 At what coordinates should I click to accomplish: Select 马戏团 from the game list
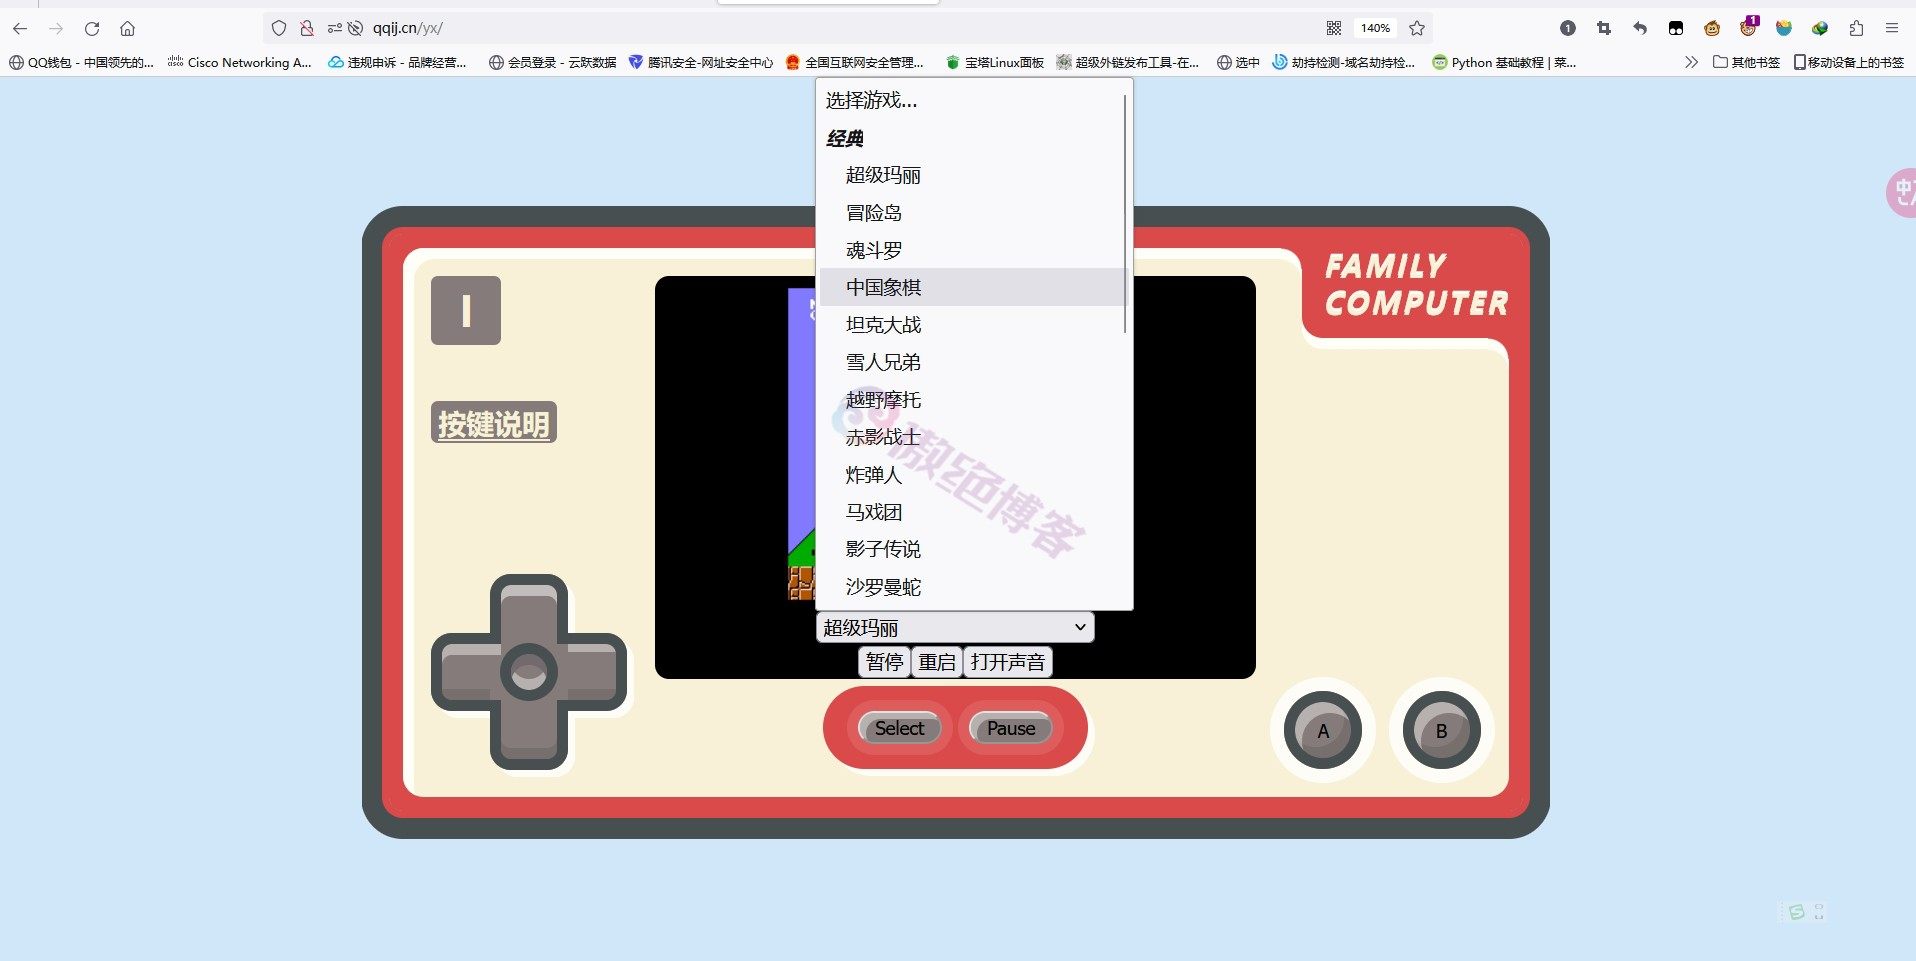pyautogui.click(x=972, y=512)
